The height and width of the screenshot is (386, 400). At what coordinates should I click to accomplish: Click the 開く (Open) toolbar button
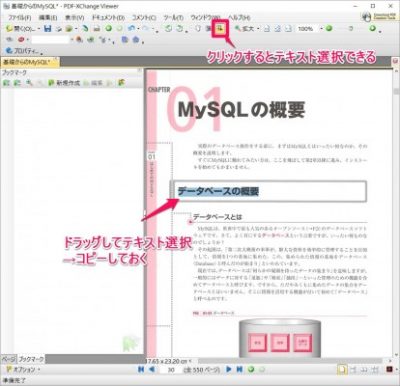[22, 29]
